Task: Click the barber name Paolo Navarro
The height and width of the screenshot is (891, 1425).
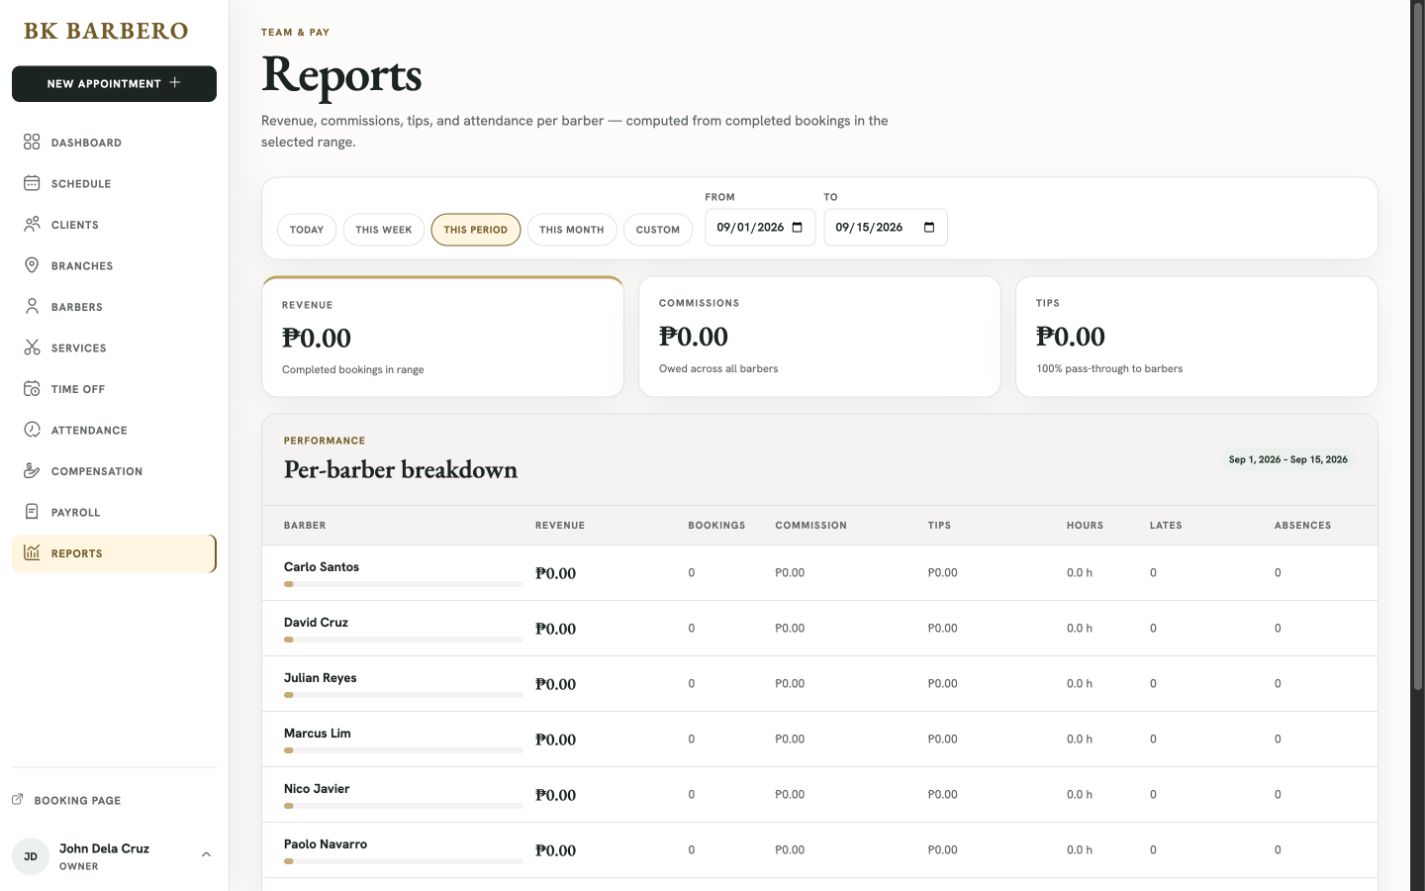Action: (325, 844)
